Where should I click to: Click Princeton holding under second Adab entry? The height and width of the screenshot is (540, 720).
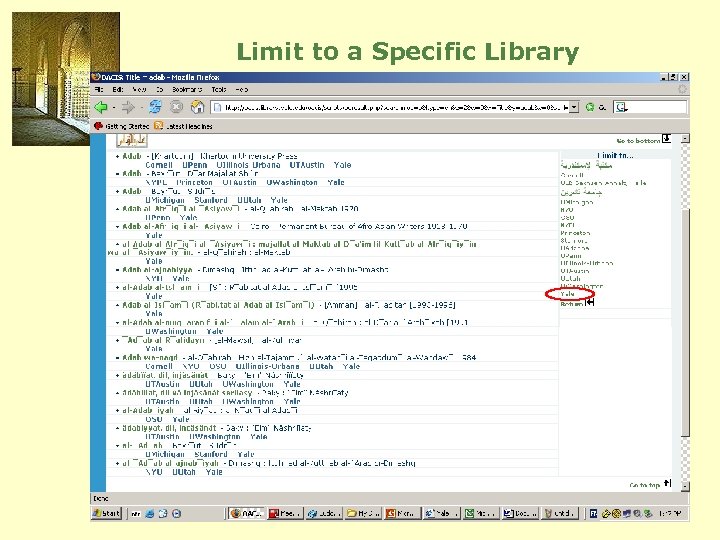click(x=194, y=182)
